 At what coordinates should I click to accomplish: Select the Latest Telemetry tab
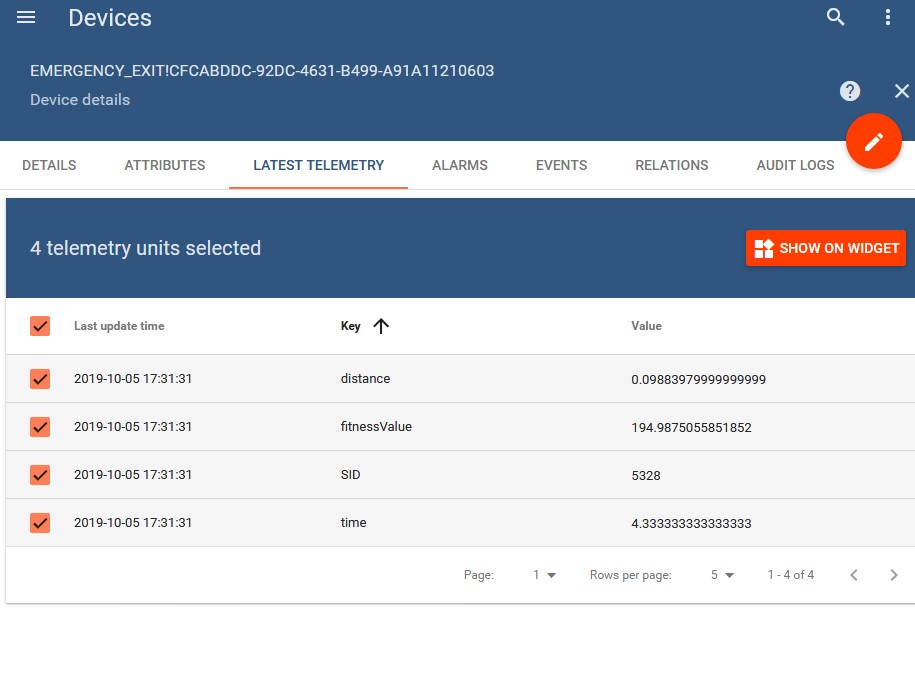pos(319,165)
